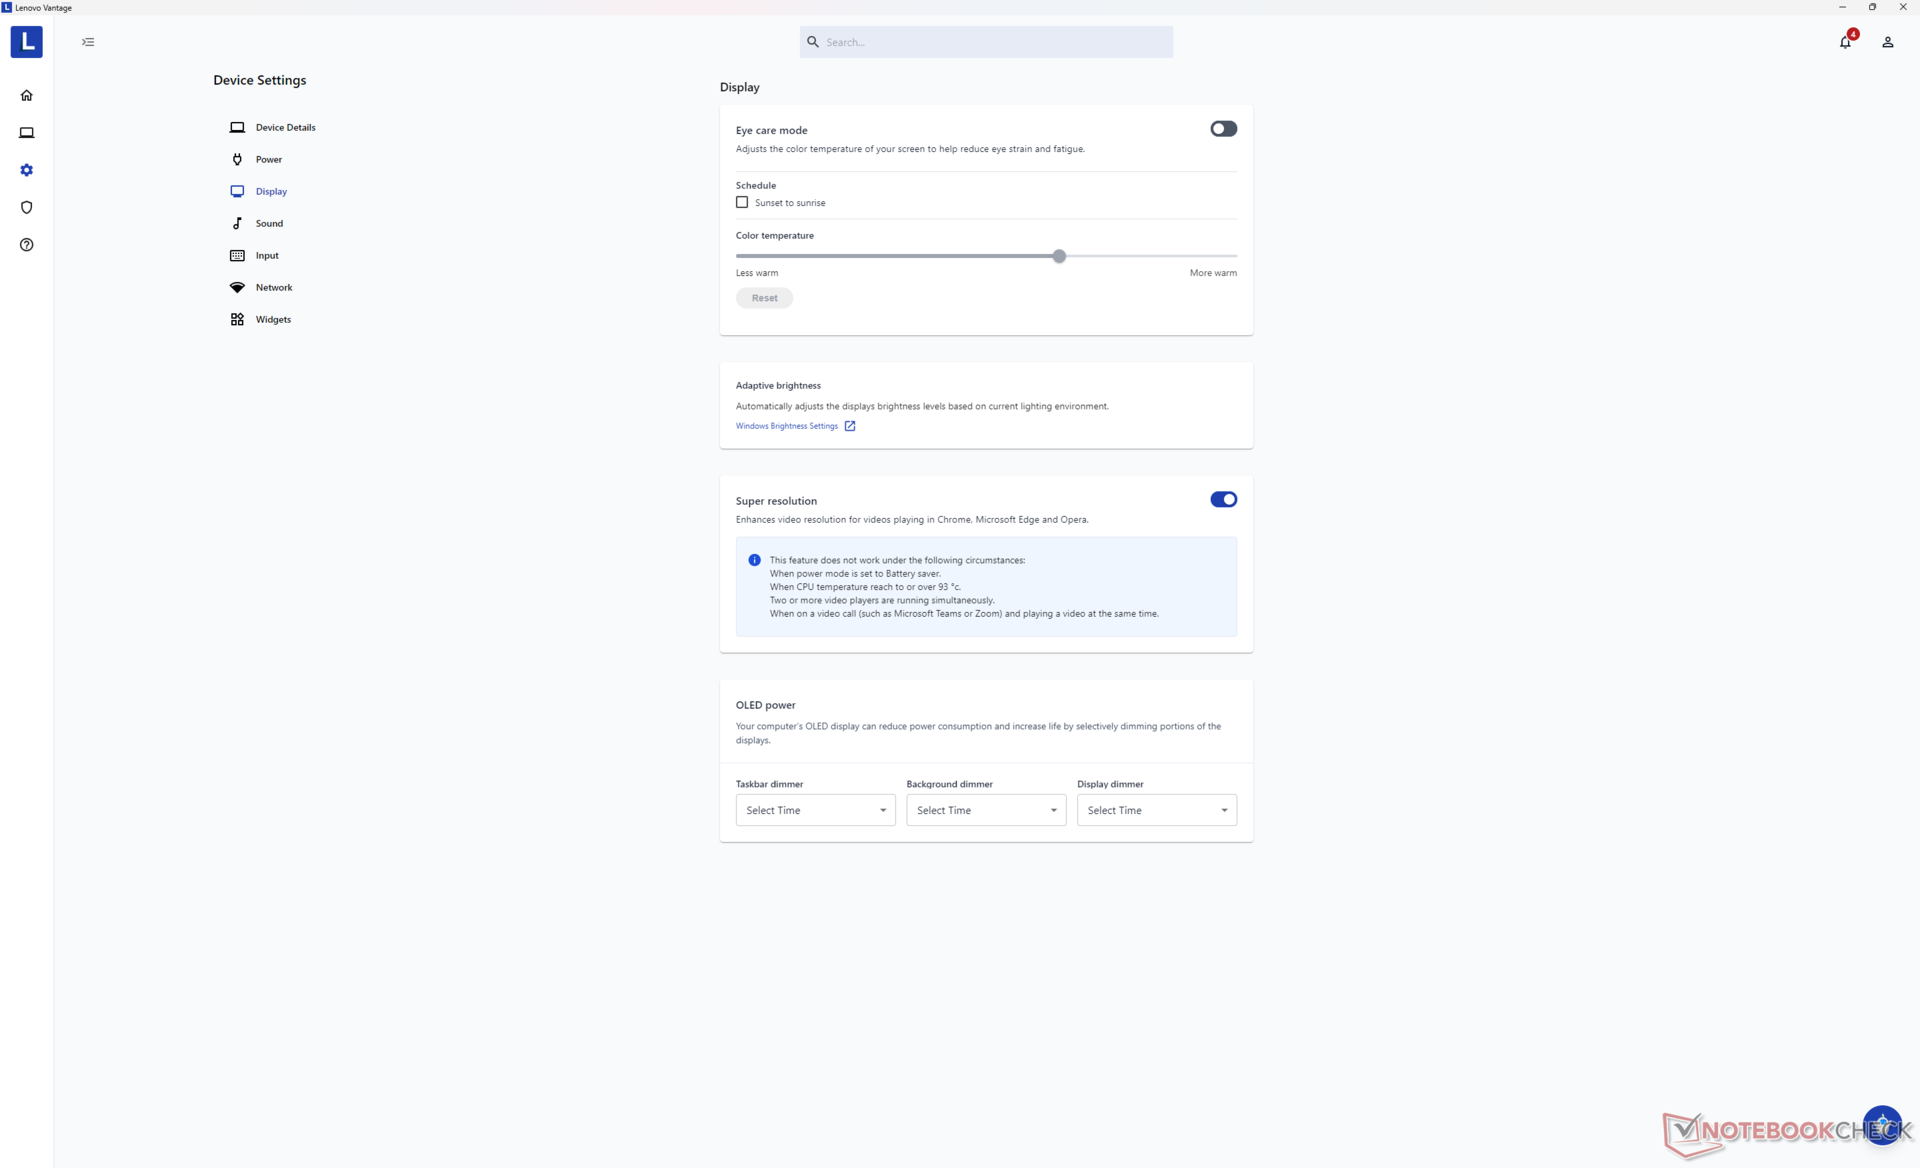Image resolution: width=1920 pixels, height=1168 pixels.
Task: Open the Windows Brightness Settings link
Action: [x=787, y=426]
